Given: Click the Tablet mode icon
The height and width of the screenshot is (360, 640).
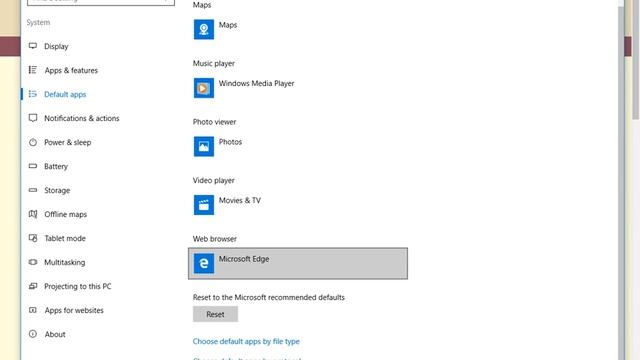Looking at the screenshot, I should pyautogui.click(x=33, y=238).
